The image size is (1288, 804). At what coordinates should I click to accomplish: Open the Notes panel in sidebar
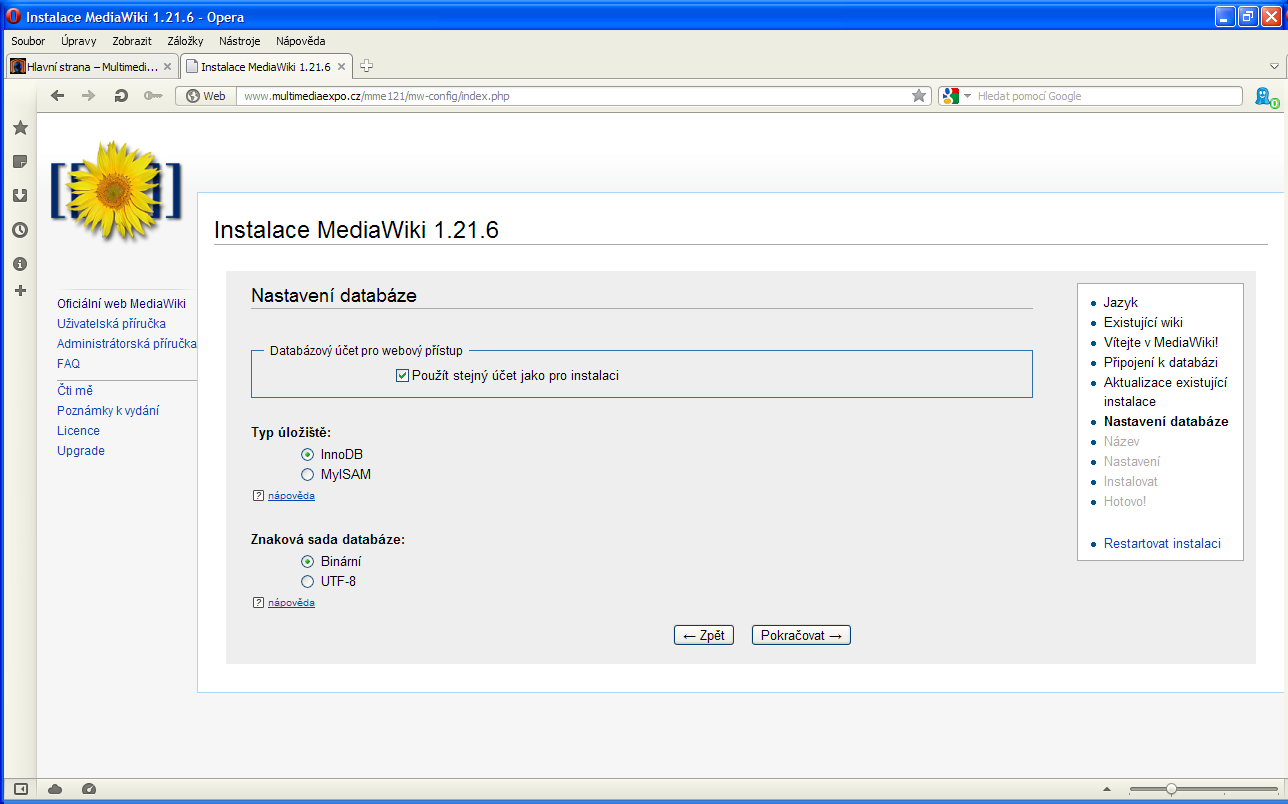[20, 162]
